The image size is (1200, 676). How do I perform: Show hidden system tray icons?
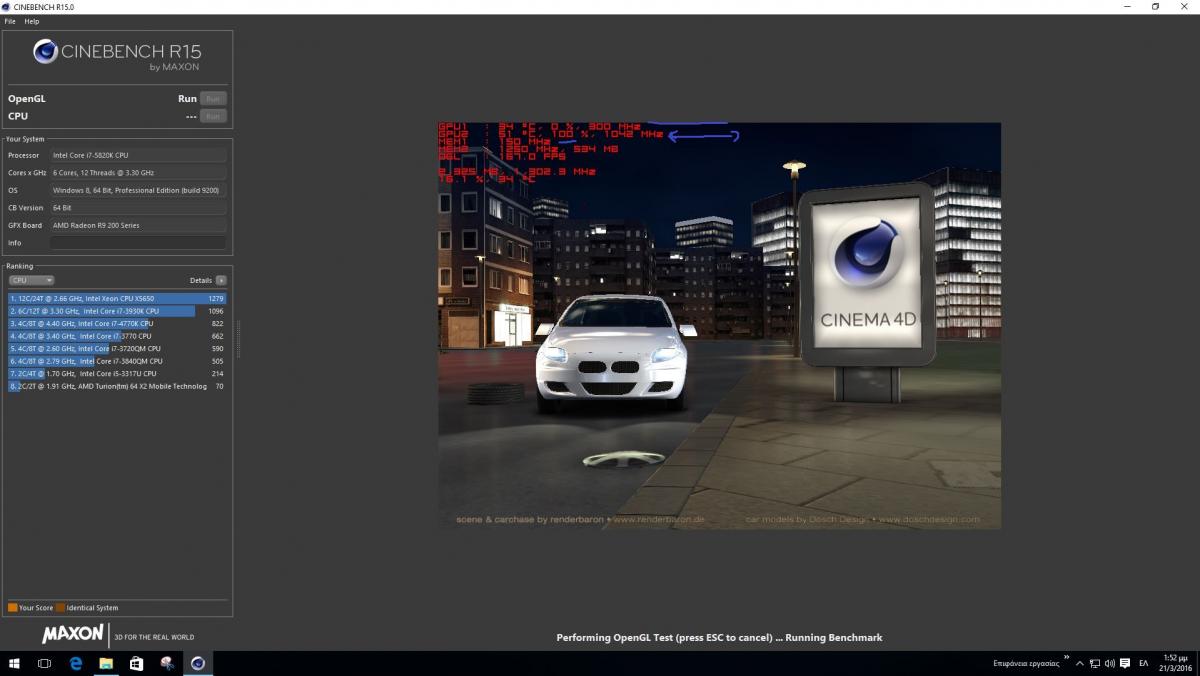coord(1080,663)
